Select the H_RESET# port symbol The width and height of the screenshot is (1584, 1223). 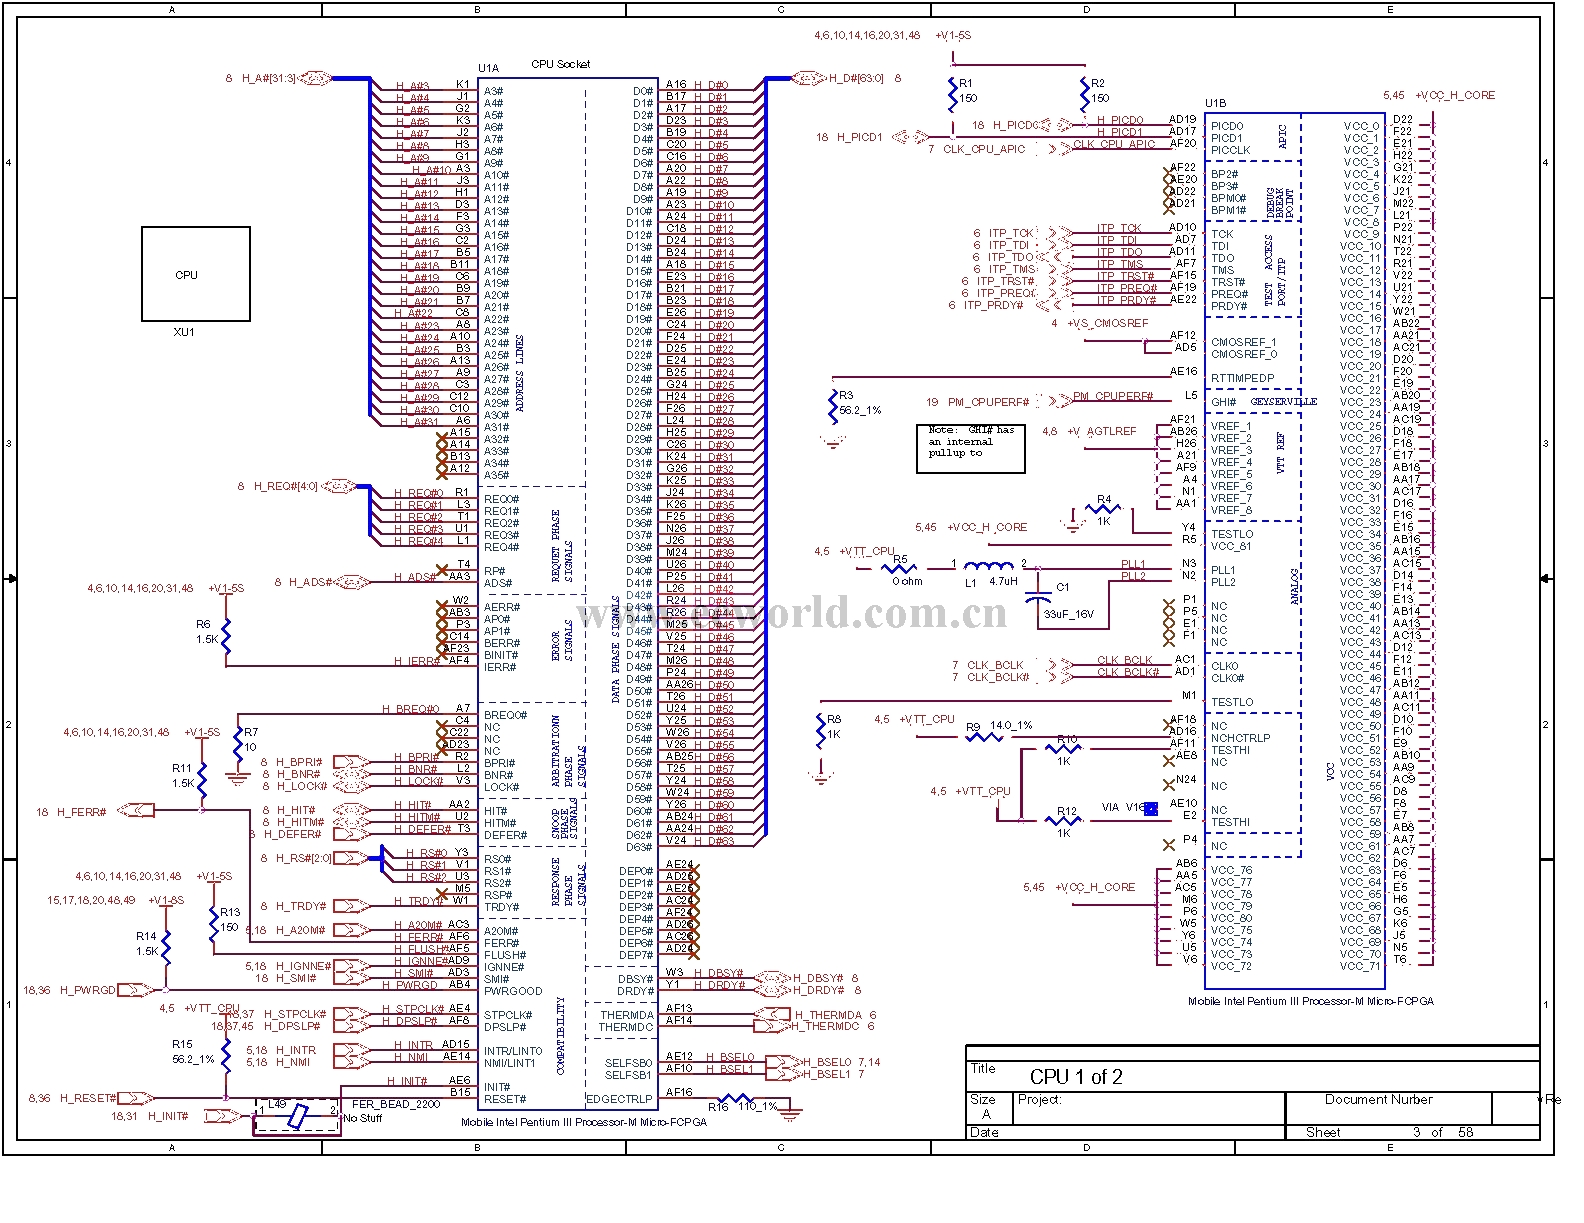point(136,1098)
